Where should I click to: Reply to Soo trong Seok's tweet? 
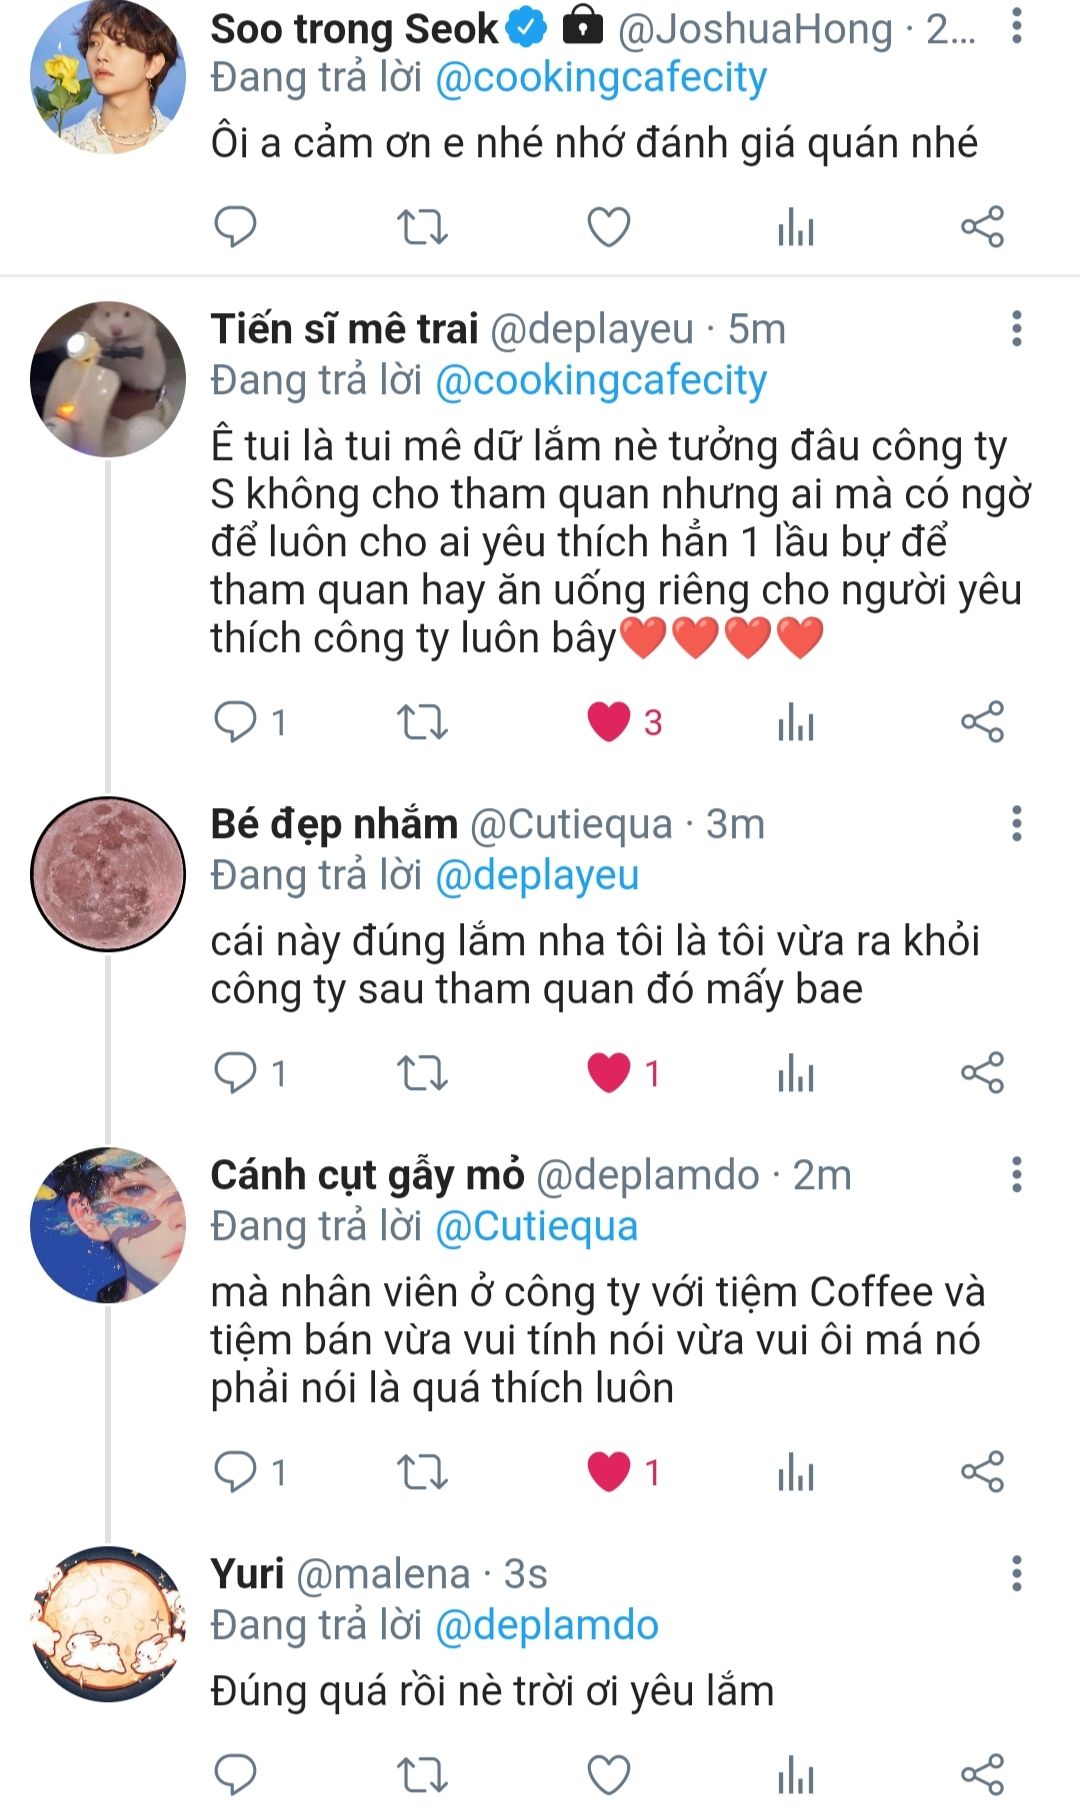pos(236,227)
